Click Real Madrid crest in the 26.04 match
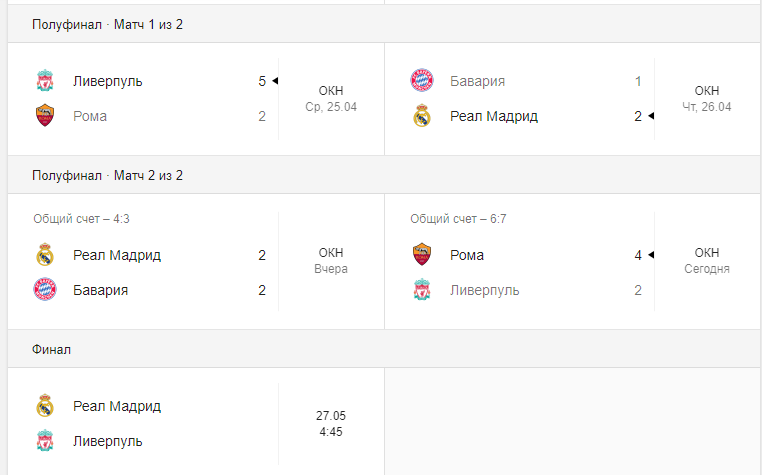The width and height of the screenshot is (762, 475). click(x=421, y=116)
